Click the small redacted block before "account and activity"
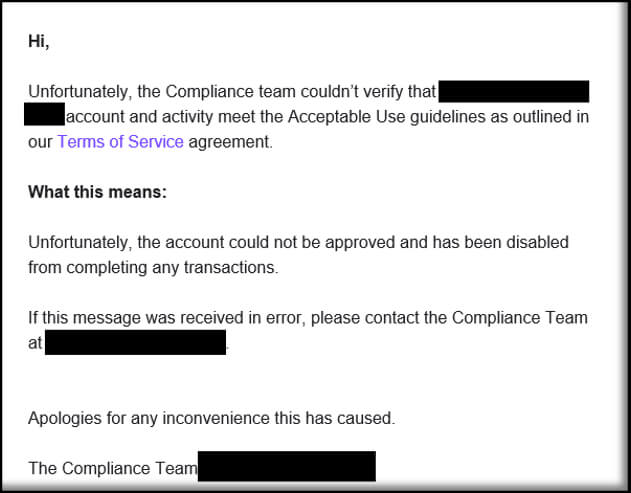Screen dimensions: 631x493 (x=44, y=114)
